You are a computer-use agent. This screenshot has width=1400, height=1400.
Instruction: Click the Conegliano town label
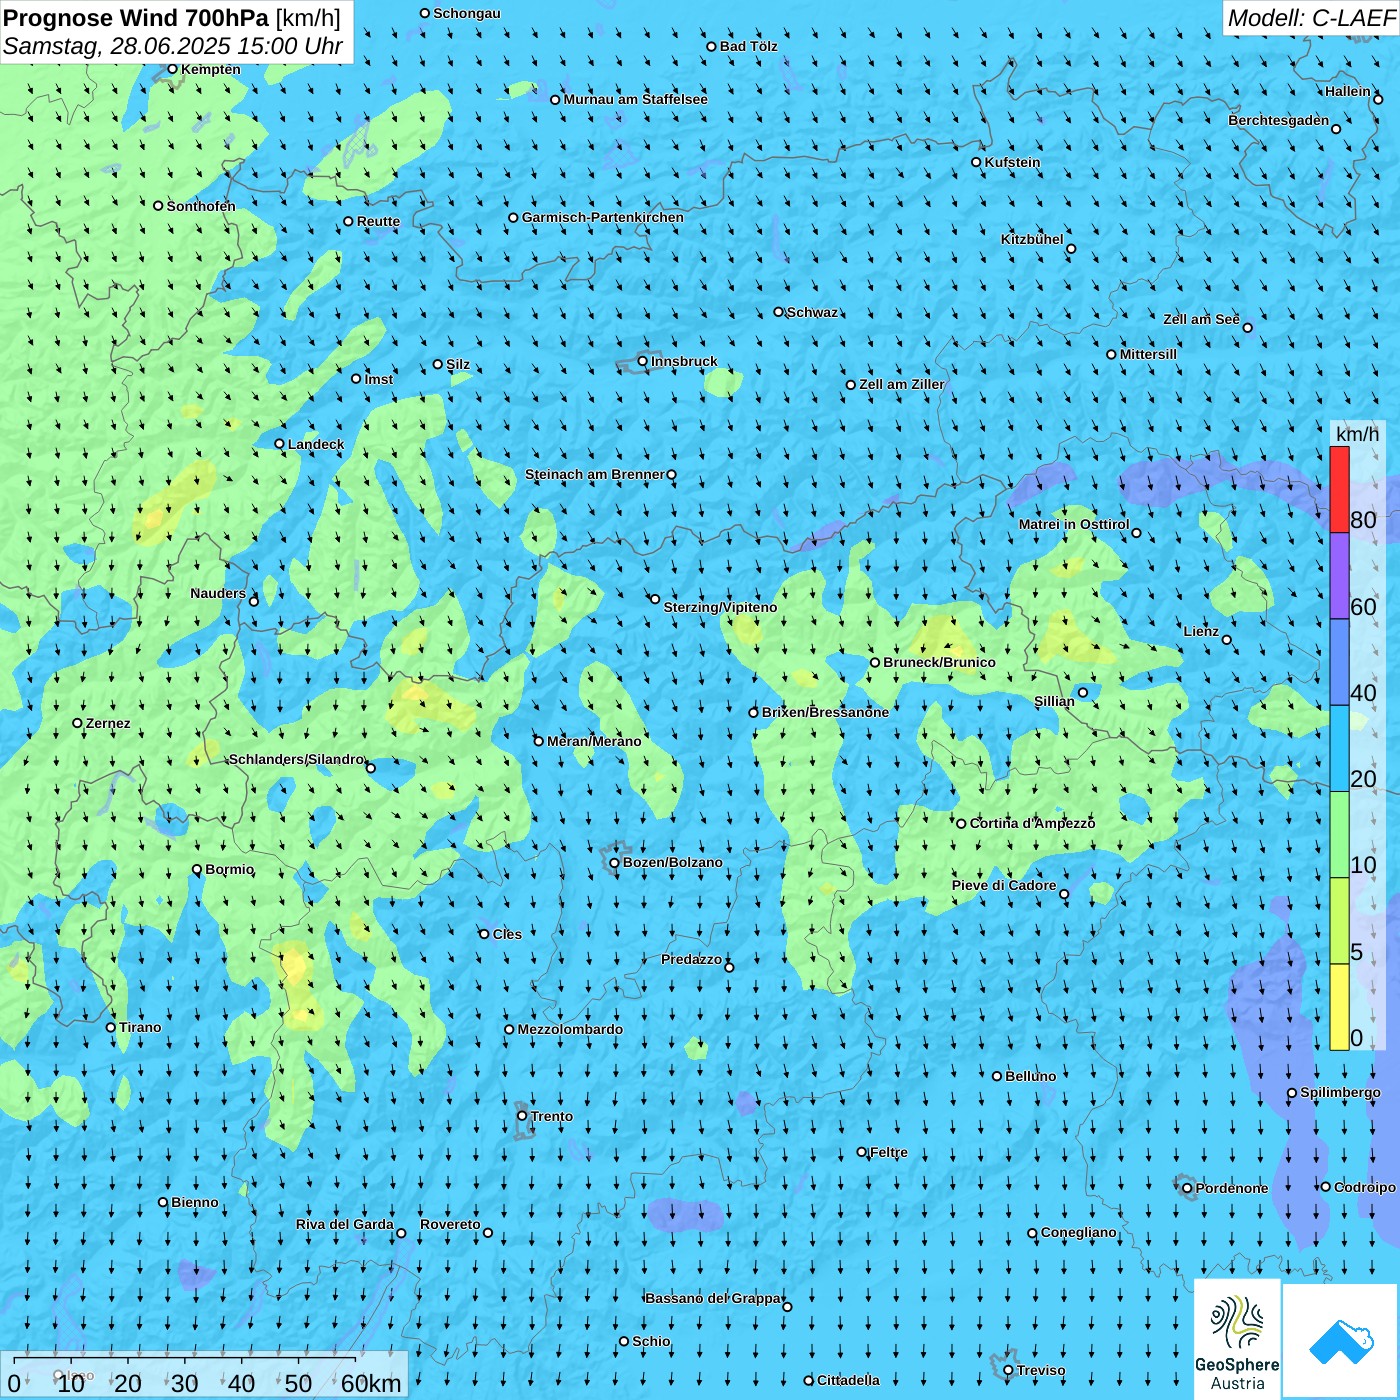pyautogui.click(x=1078, y=1232)
